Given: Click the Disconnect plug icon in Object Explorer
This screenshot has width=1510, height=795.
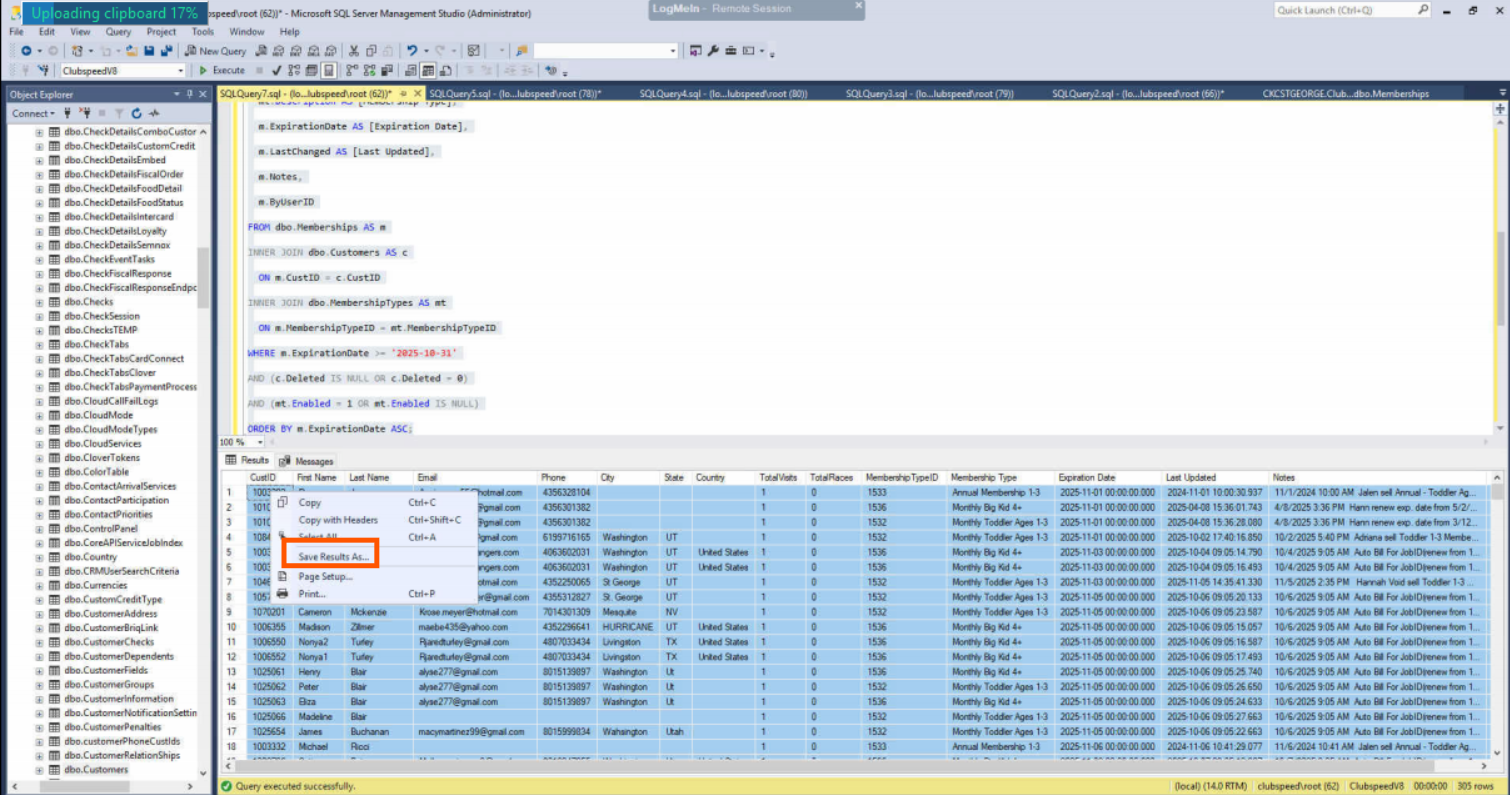Looking at the screenshot, I should 86,114.
